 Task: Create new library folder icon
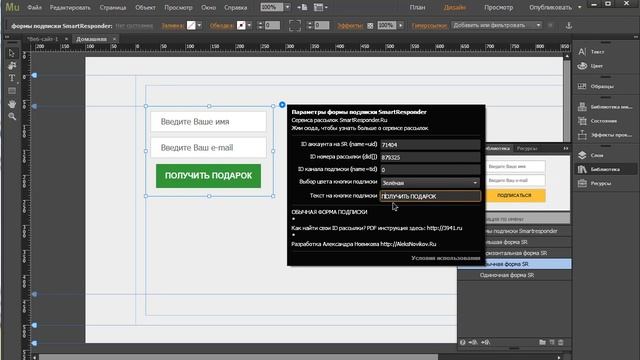[542, 342]
